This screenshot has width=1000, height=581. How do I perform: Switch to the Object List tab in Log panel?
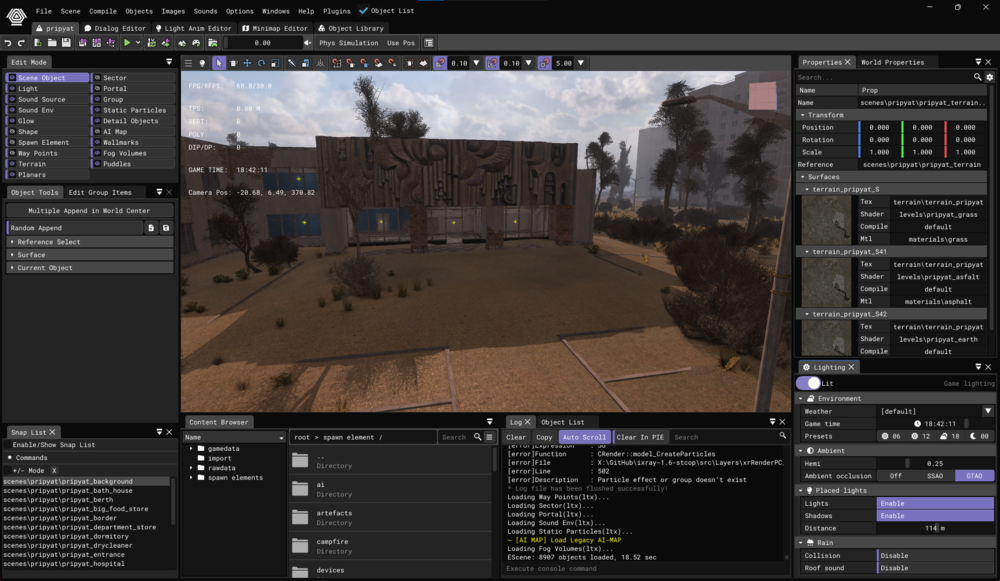562,422
